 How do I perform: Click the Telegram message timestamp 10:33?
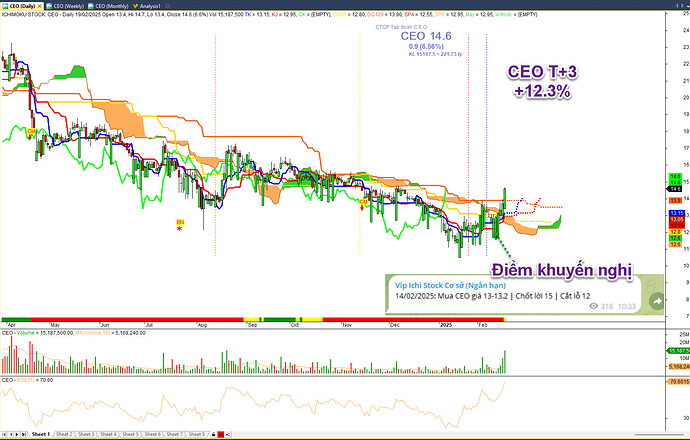pos(626,306)
